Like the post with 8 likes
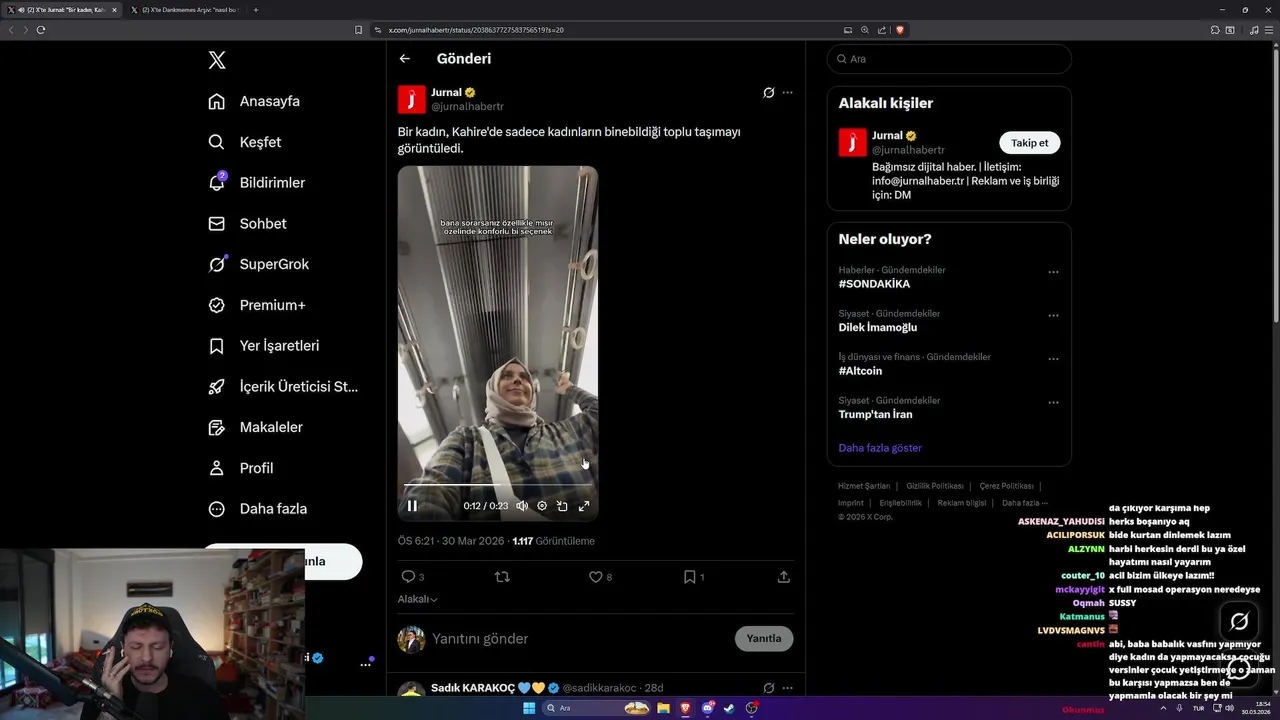The height and width of the screenshot is (720, 1280). pyautogui.click(x=600, y=577)
